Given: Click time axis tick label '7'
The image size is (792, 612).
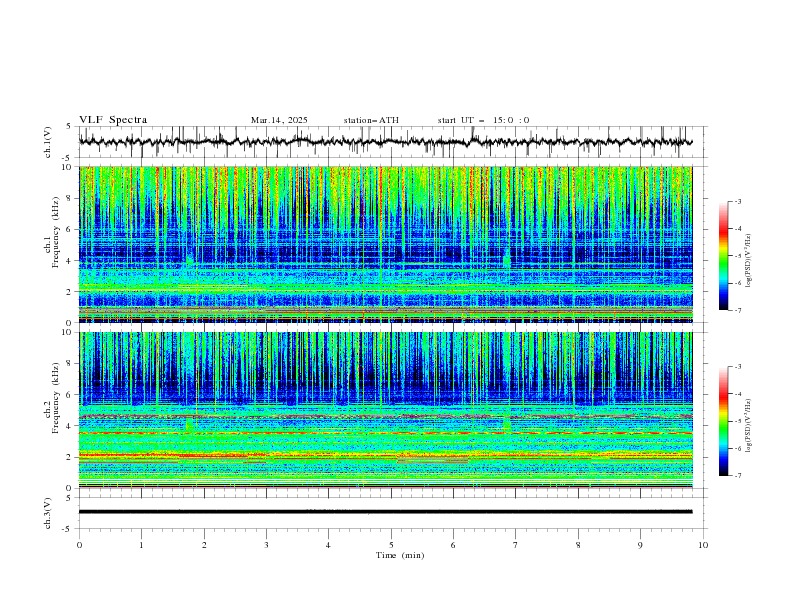Looking at the screenshot, I should pos(516,545).
